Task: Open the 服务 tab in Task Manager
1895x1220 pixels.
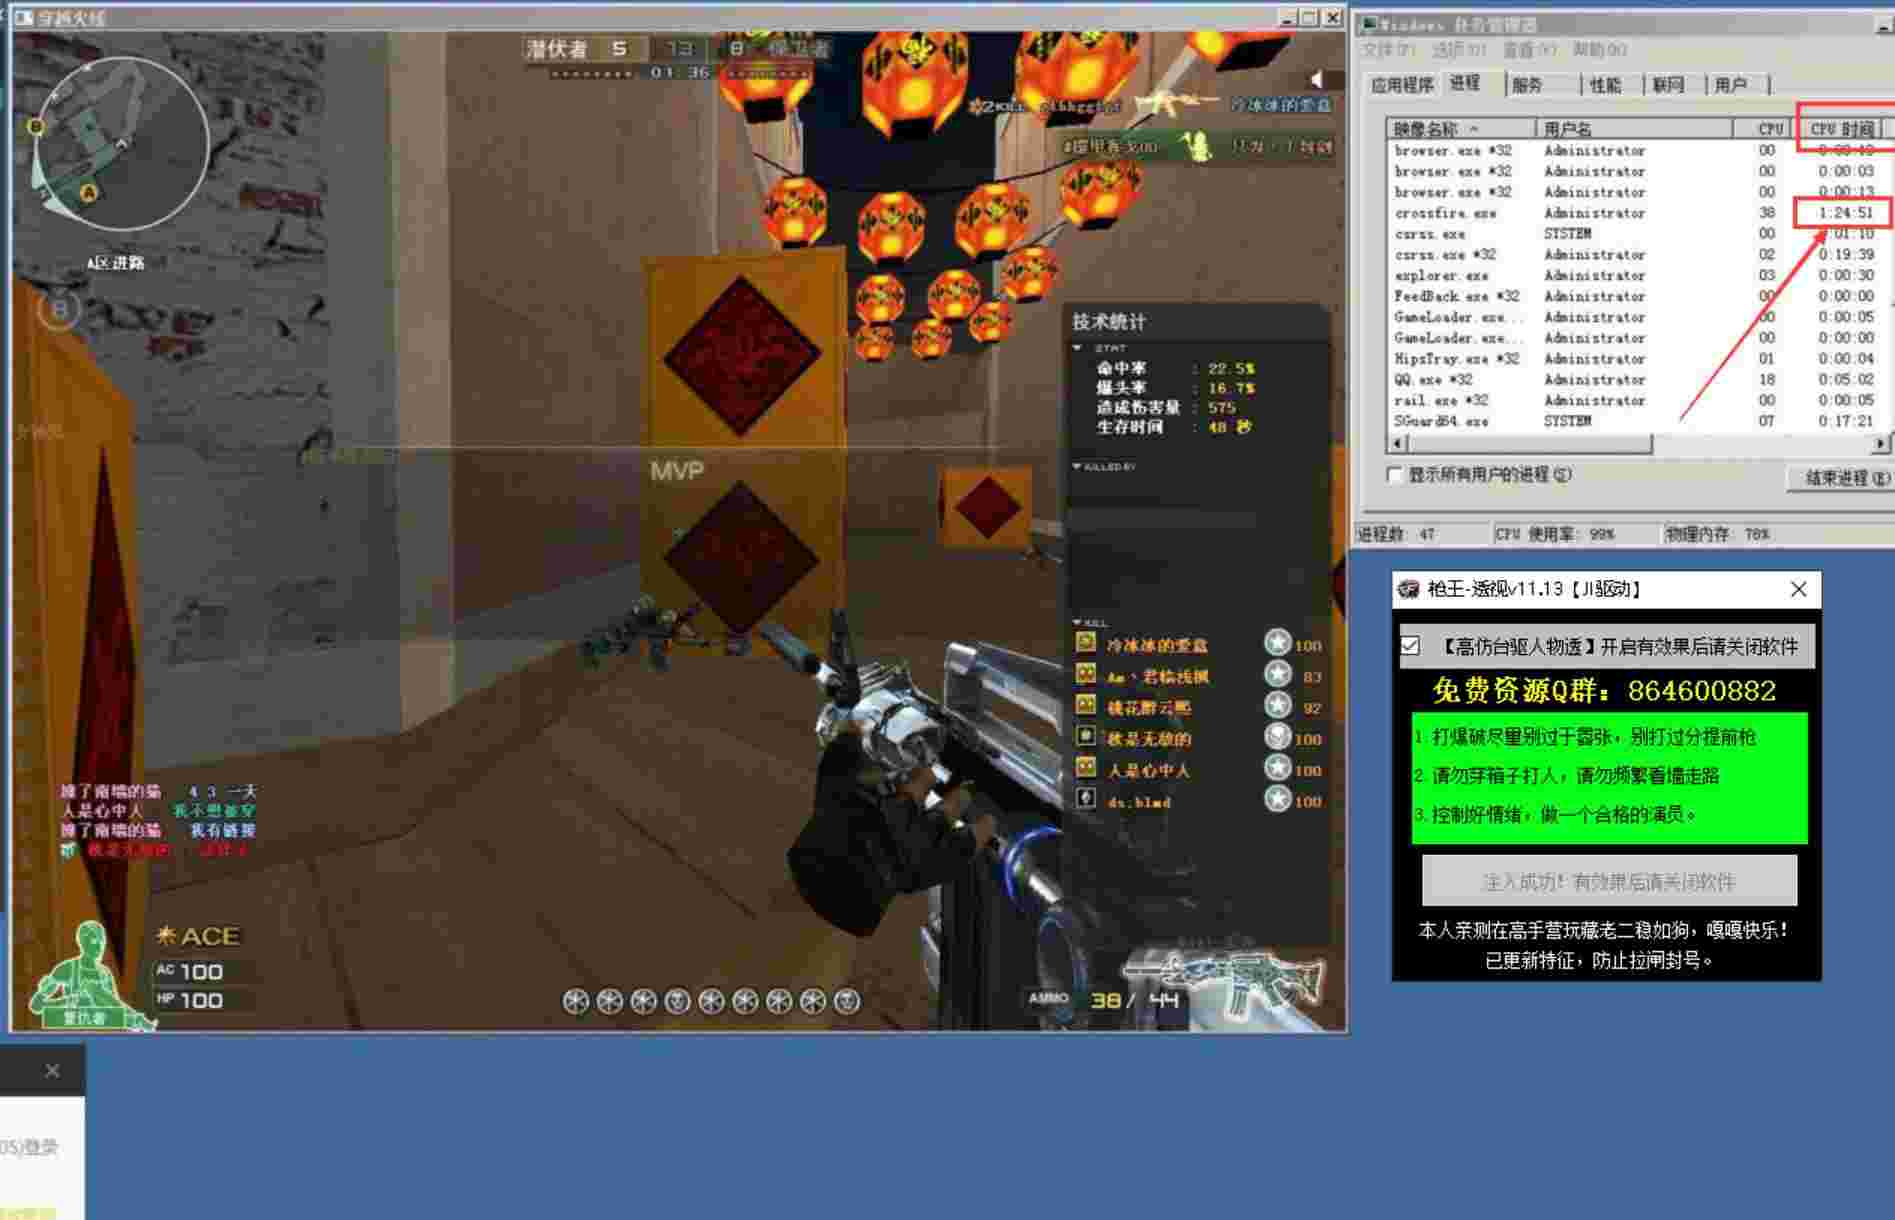Action: tap(1527, 85)
